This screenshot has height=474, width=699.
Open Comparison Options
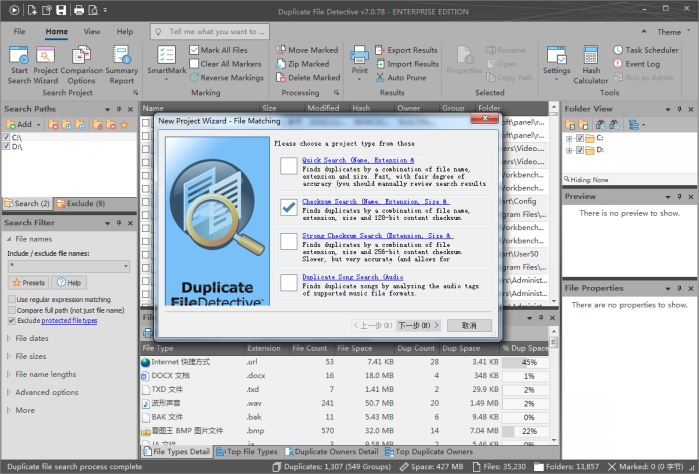pyautogui.click(x=81, y=65)
